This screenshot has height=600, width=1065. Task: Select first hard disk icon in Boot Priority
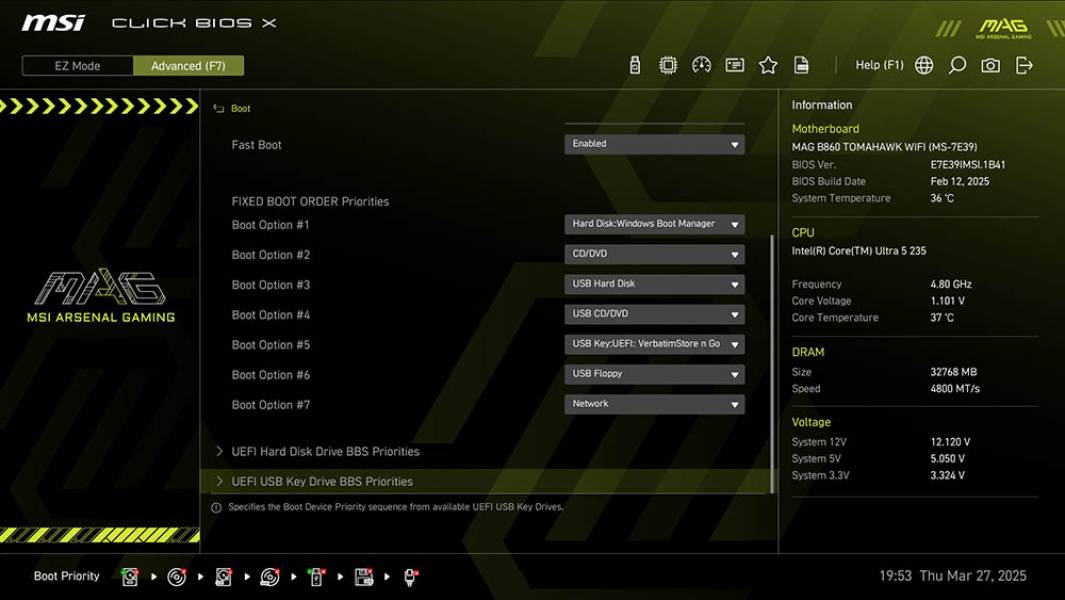[x=129, y=577]
